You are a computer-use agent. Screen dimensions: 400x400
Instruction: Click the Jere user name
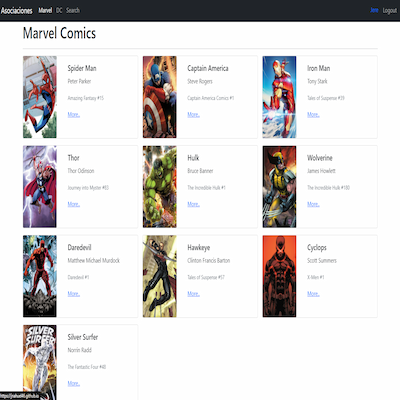pos(374,10)
